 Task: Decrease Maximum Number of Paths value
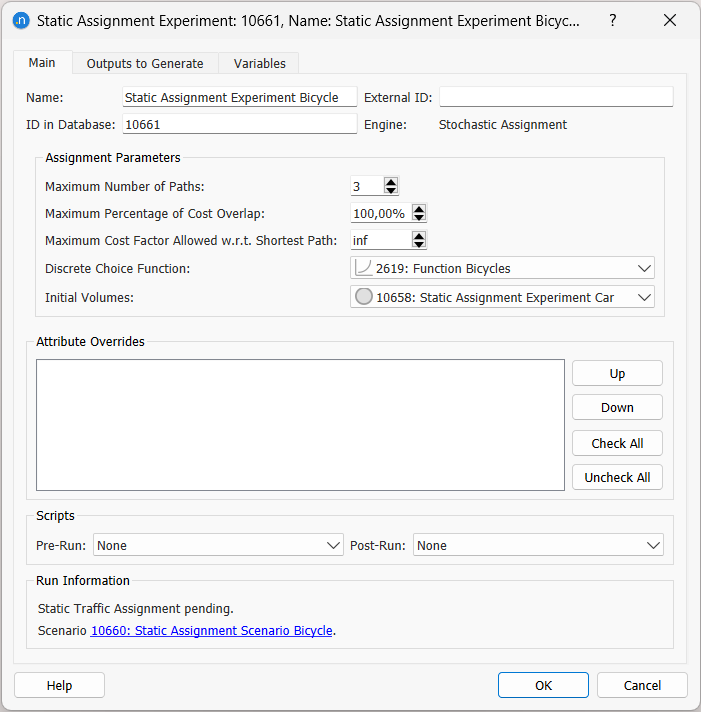pos(391,190)
